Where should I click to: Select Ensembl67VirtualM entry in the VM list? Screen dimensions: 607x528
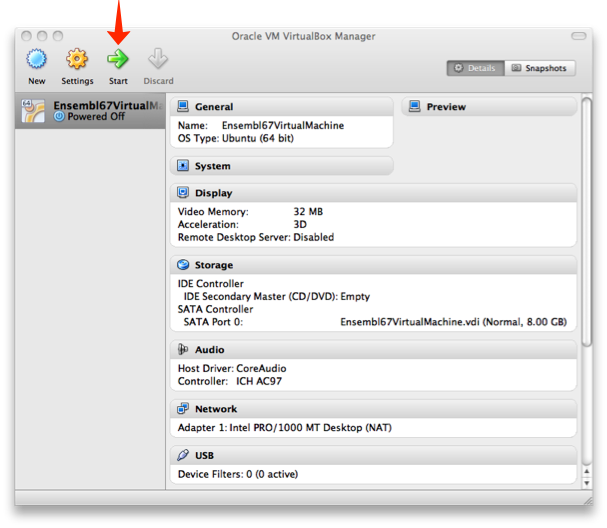point(90,111)
